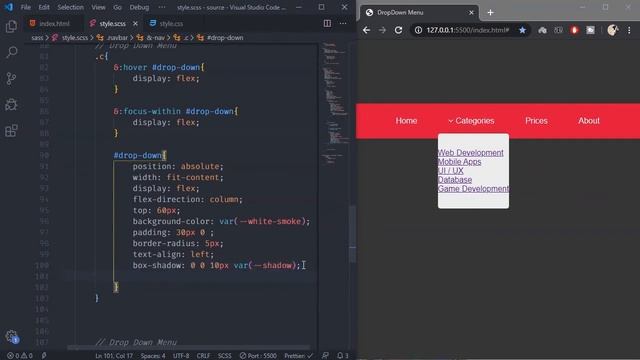Screen dimensions: 640x360
Task: Open the Chrome profile avatar
Action: [613, 30]
